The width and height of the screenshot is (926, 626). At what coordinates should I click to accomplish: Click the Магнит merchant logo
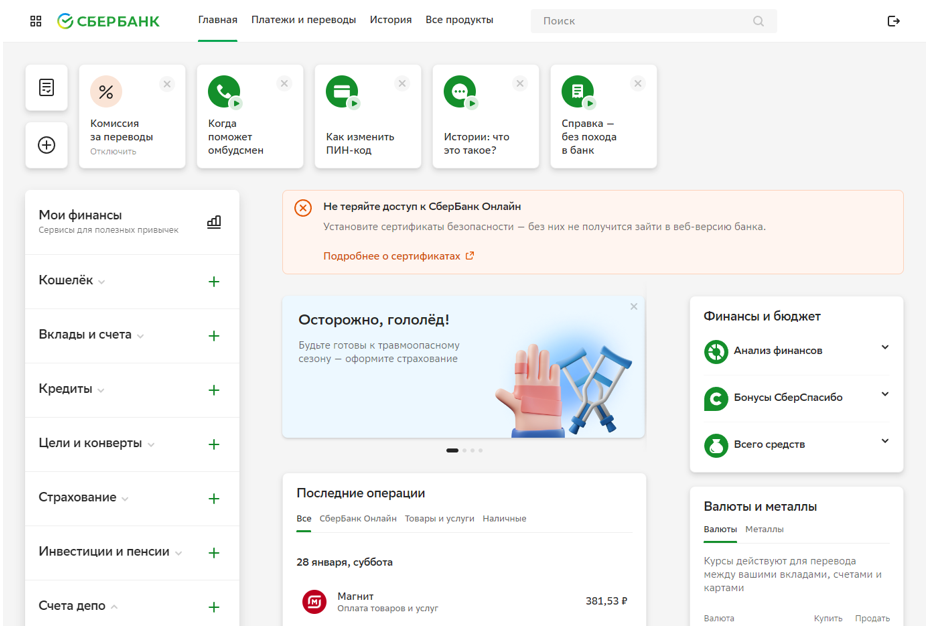(314, 602)
